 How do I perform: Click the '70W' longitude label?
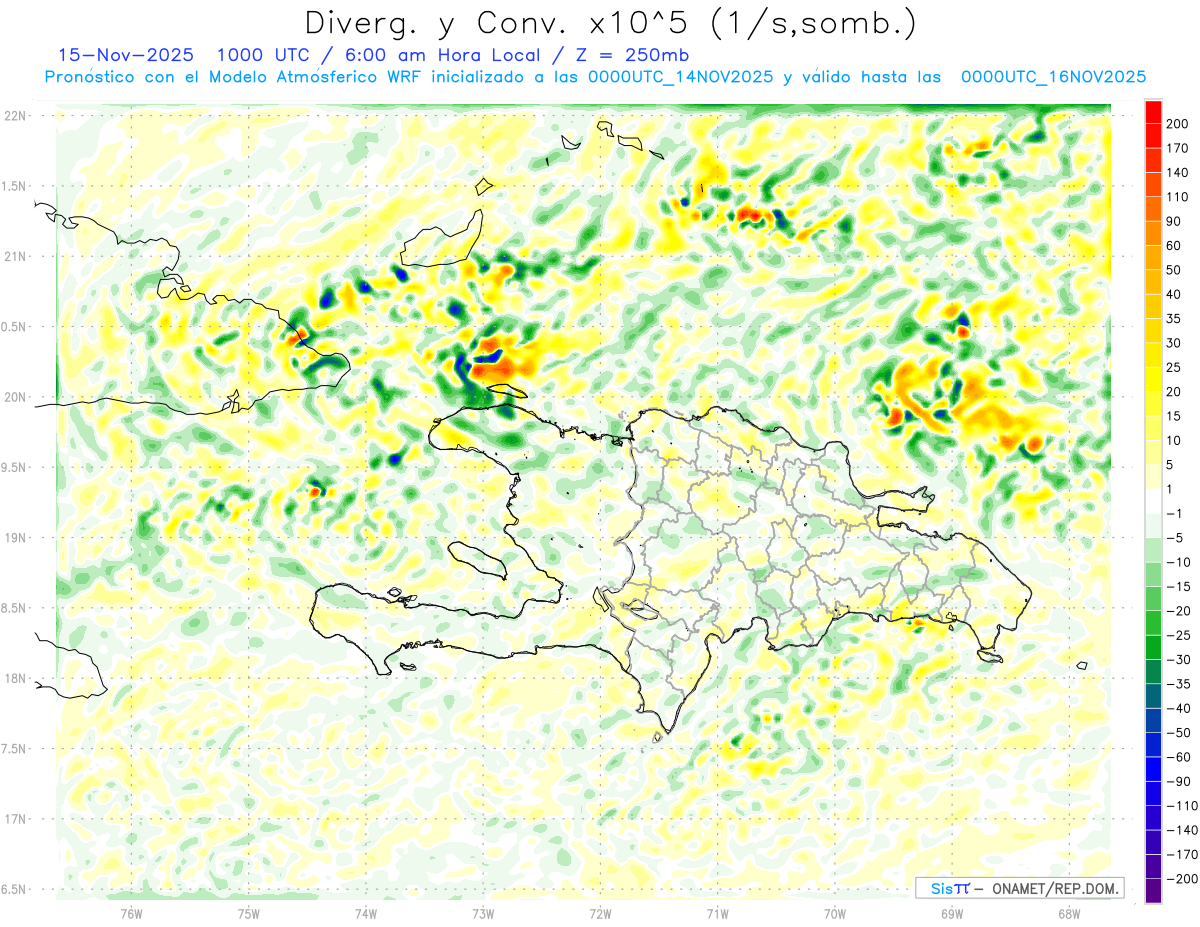pyautogui.click(x=835, y=913)
